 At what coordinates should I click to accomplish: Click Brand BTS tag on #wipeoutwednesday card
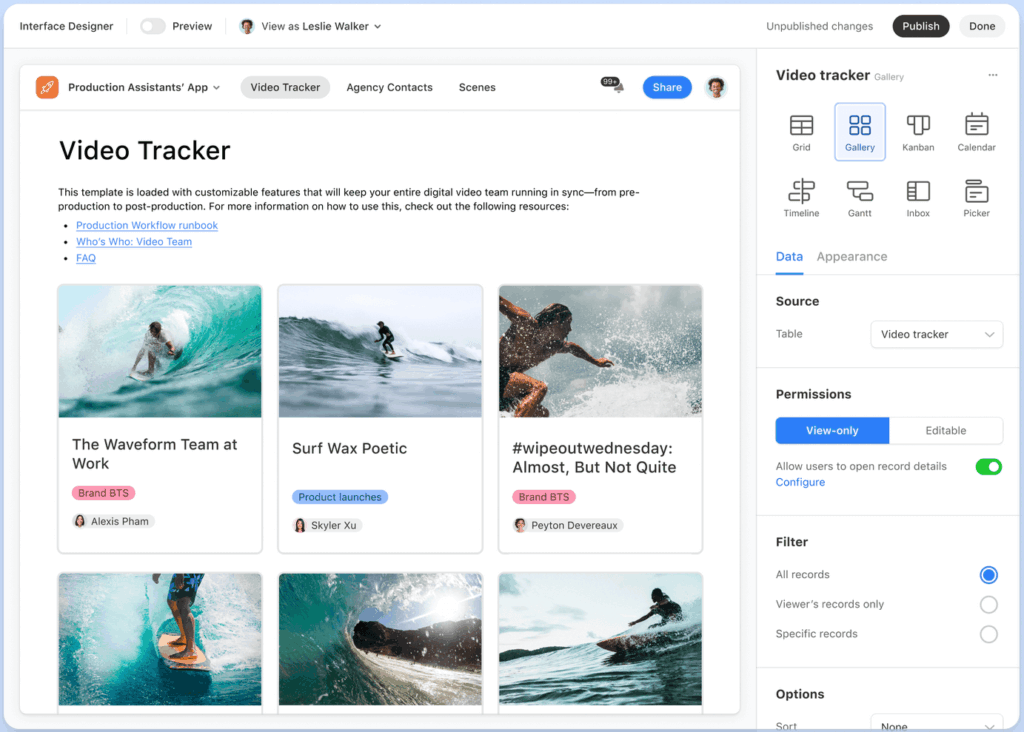tap(543, 497)
